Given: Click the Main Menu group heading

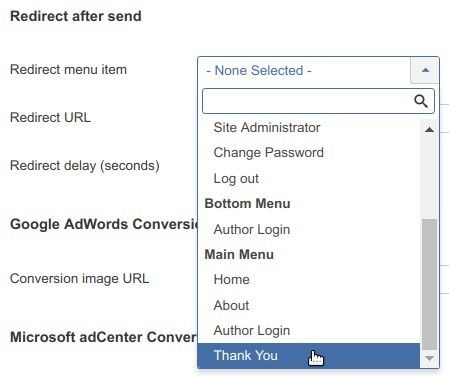Looking at the screenshot, I should pyautogui.click(x=239, y=254).
